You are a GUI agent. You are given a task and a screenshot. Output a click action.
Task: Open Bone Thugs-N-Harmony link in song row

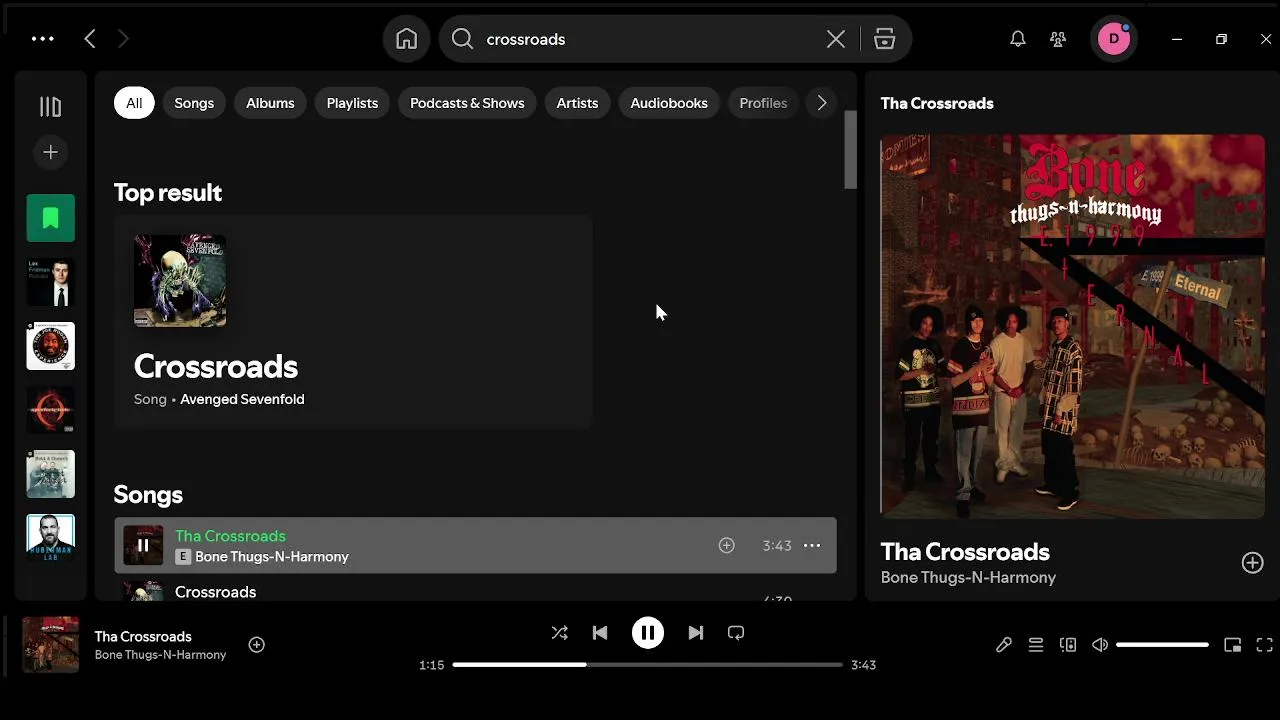[x=272, y=557]
